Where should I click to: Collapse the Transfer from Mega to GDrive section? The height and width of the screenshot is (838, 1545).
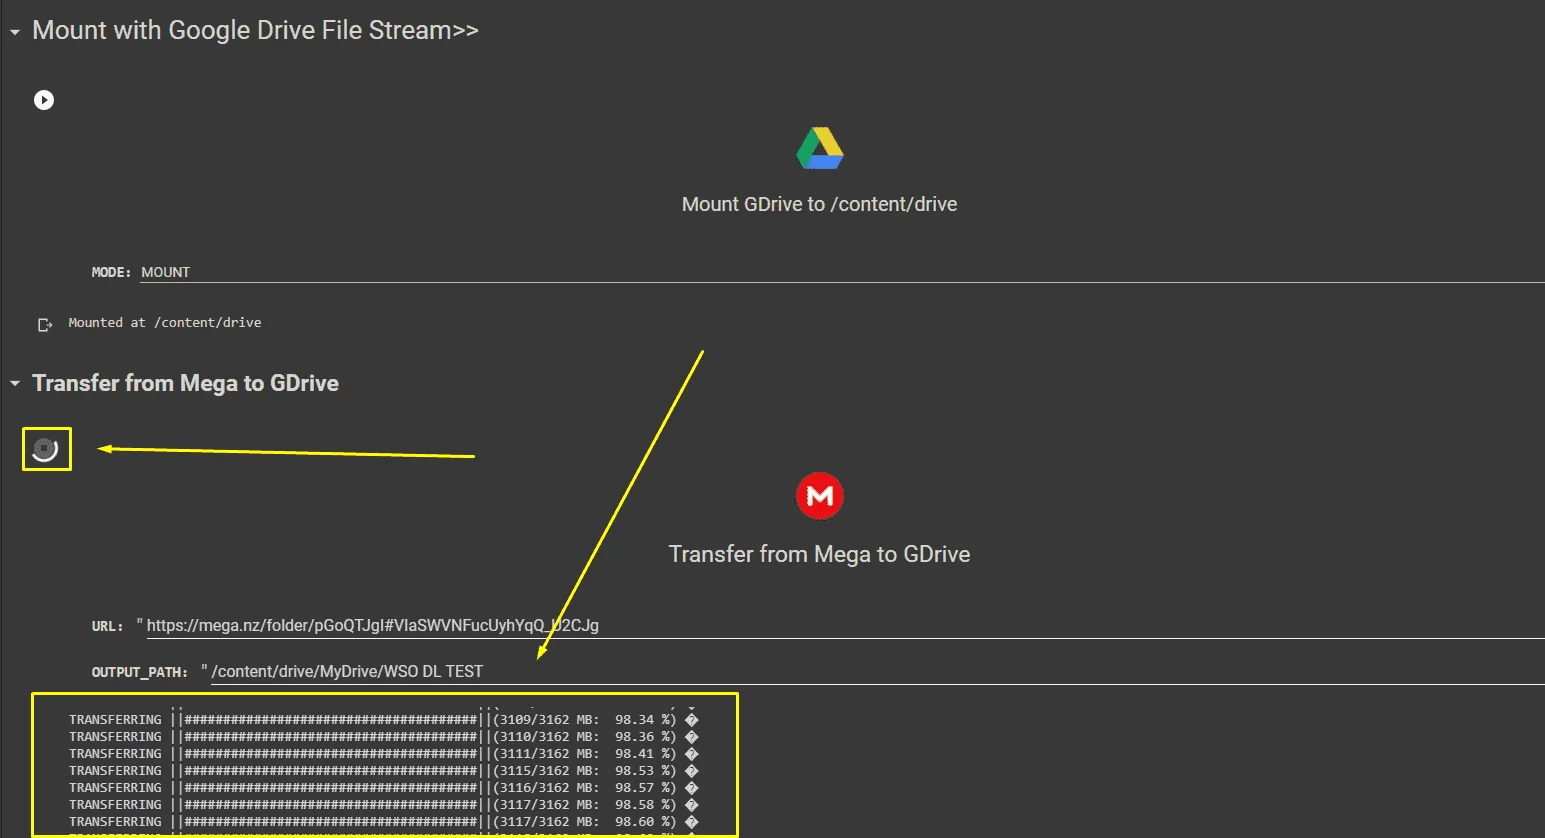[15, 384]
